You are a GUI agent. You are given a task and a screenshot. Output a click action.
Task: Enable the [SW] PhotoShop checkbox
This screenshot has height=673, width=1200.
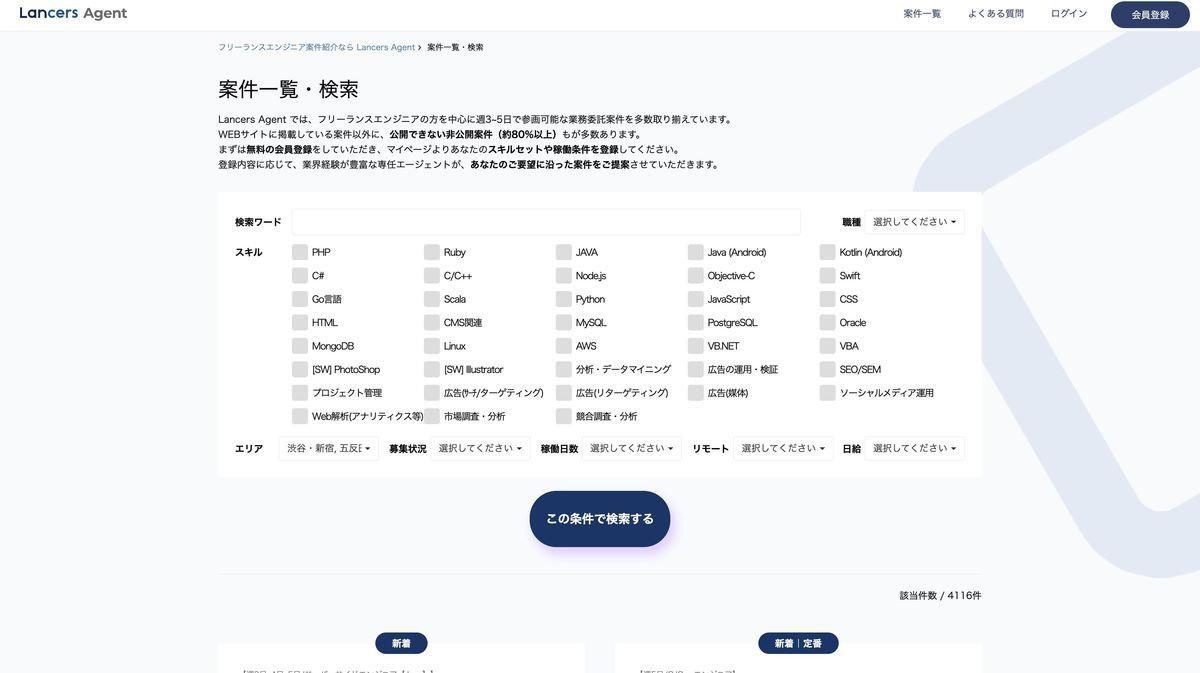pyautogui.click(x=300, y=370)
